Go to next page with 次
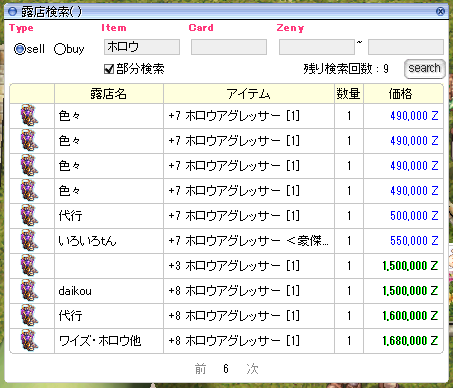This screenshot has height=388, width=453. pyautogui.click(x=252, y=369)
